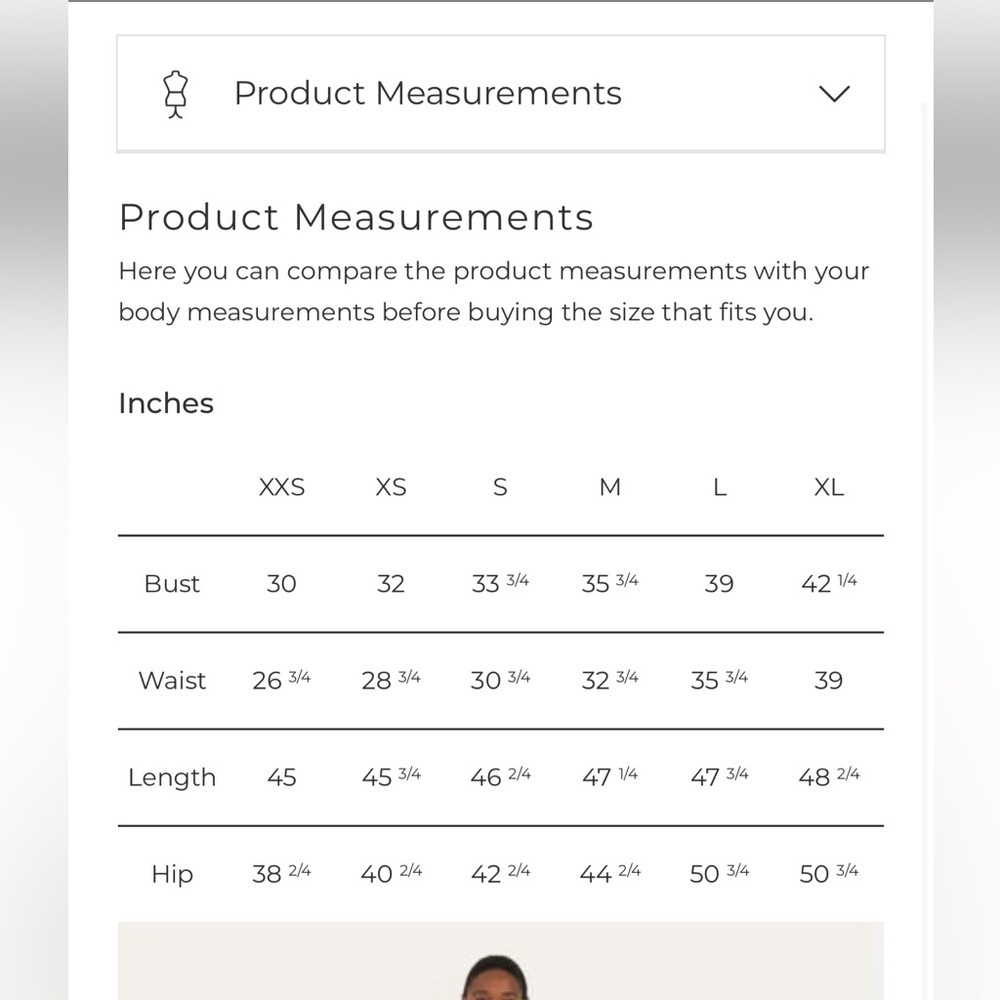Collapse Product Measurements with the chevron arrow
This screenshot has width=1000, height=1000.
[x=834, y=94]
